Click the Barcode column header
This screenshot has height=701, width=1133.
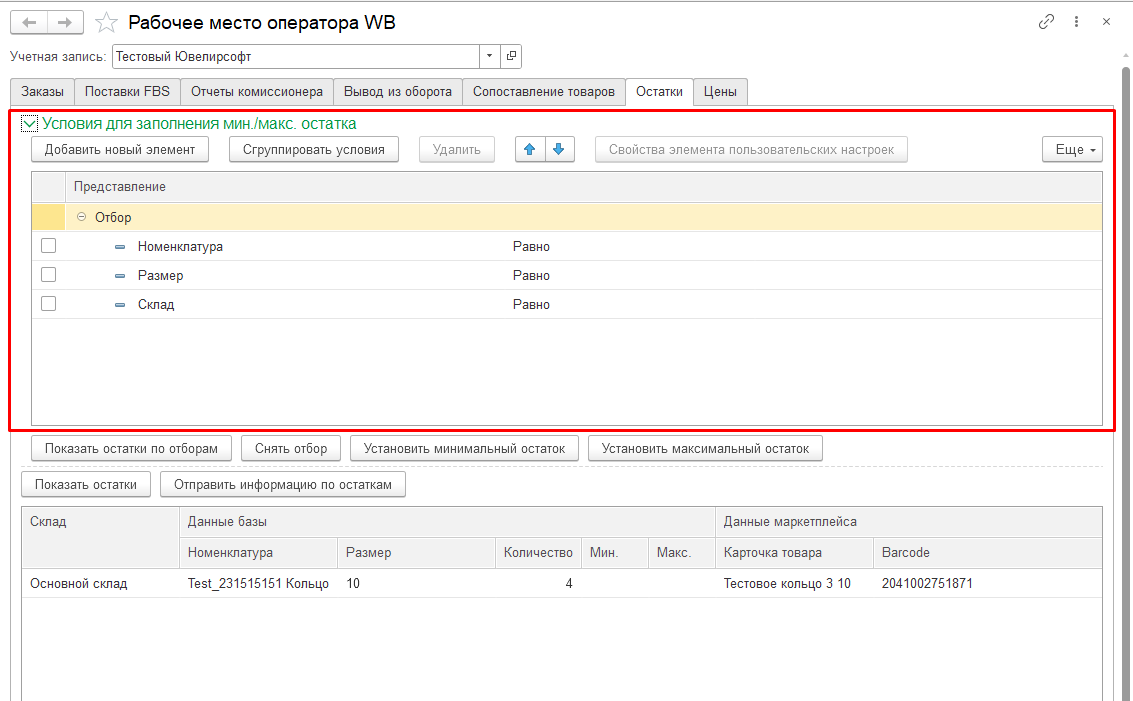(987, 552)
